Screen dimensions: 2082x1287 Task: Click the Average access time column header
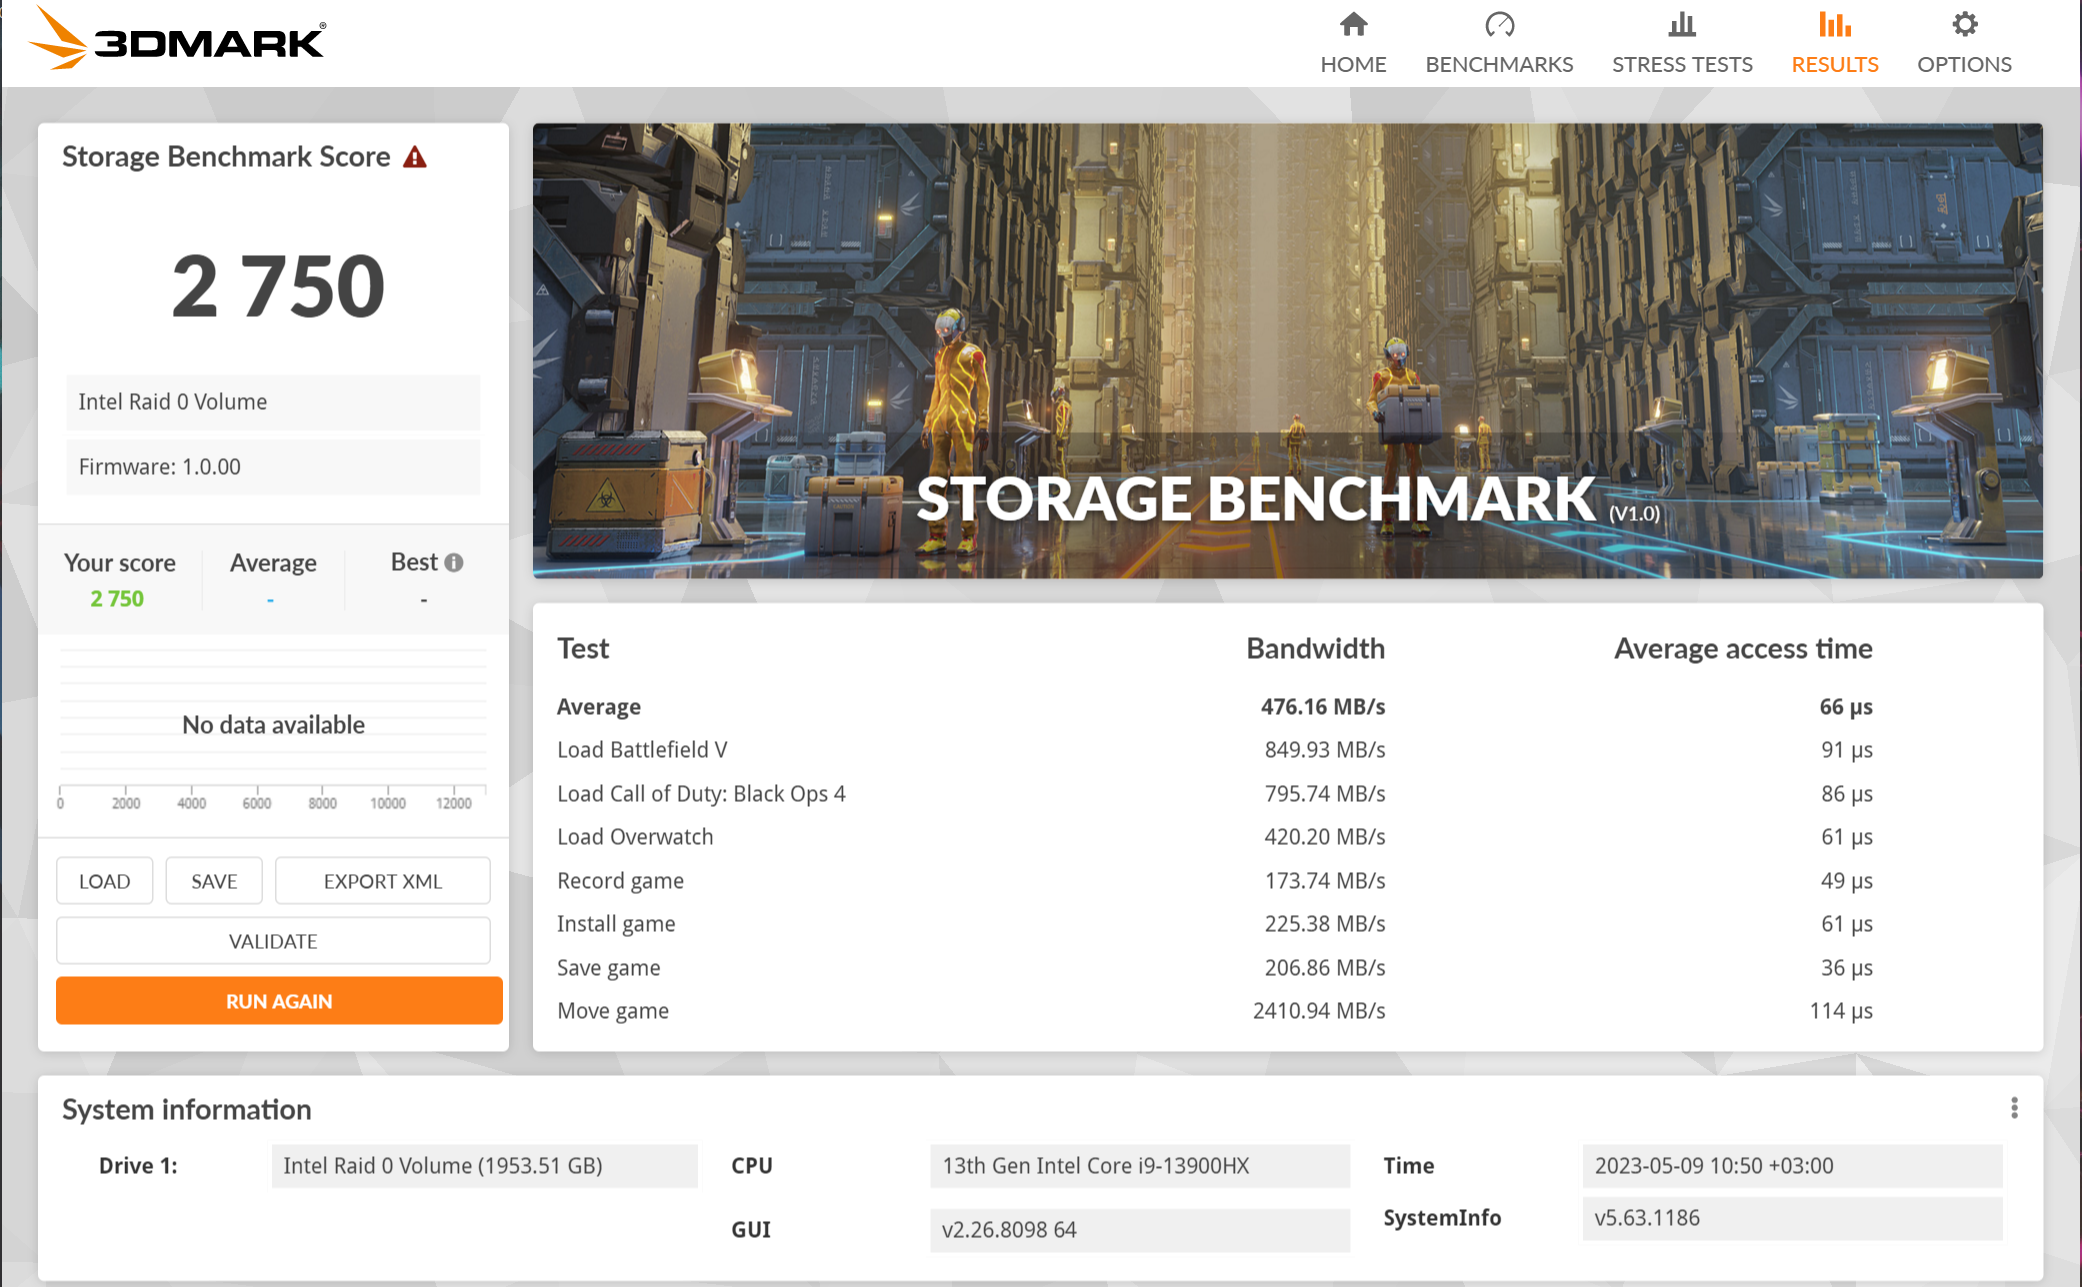1743,649
